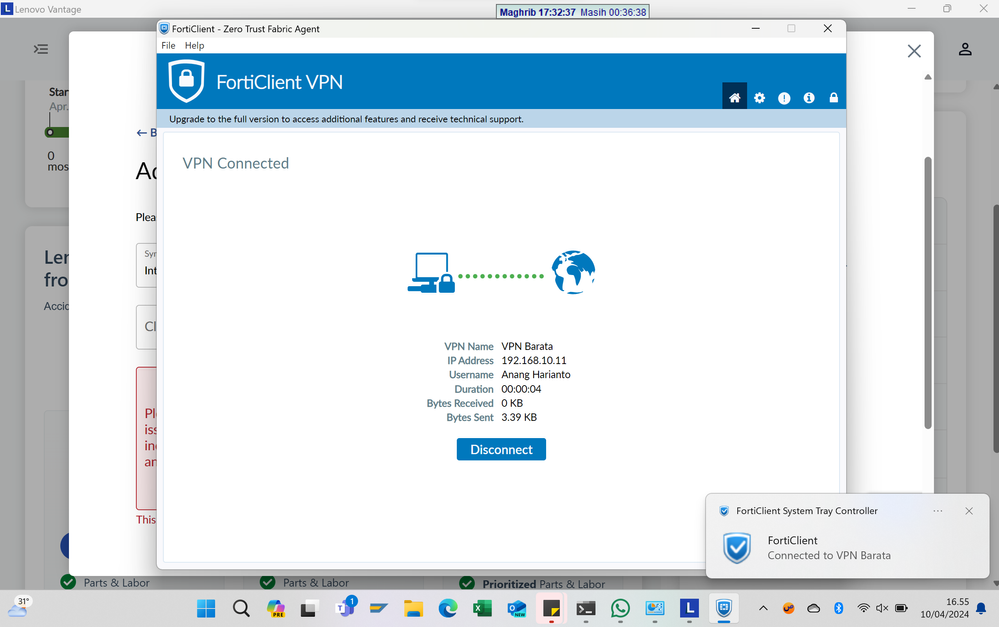
Task: Open Lenovo Vantage user account icon
Action: pos(965,49)
